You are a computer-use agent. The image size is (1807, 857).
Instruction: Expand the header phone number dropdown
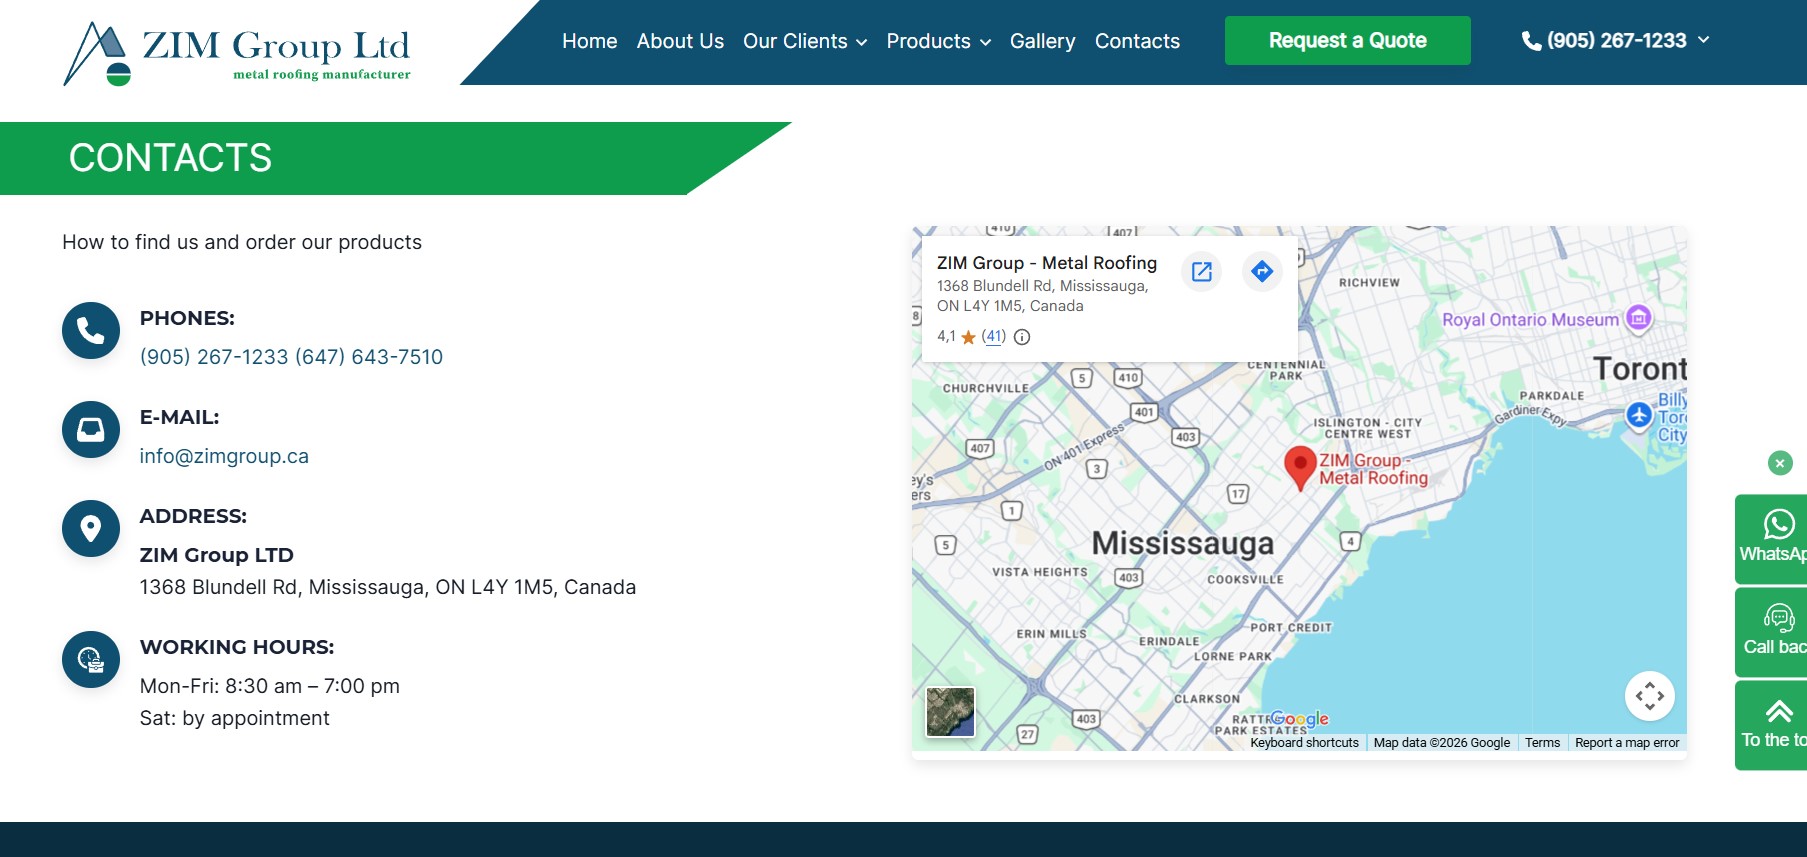1615,41
